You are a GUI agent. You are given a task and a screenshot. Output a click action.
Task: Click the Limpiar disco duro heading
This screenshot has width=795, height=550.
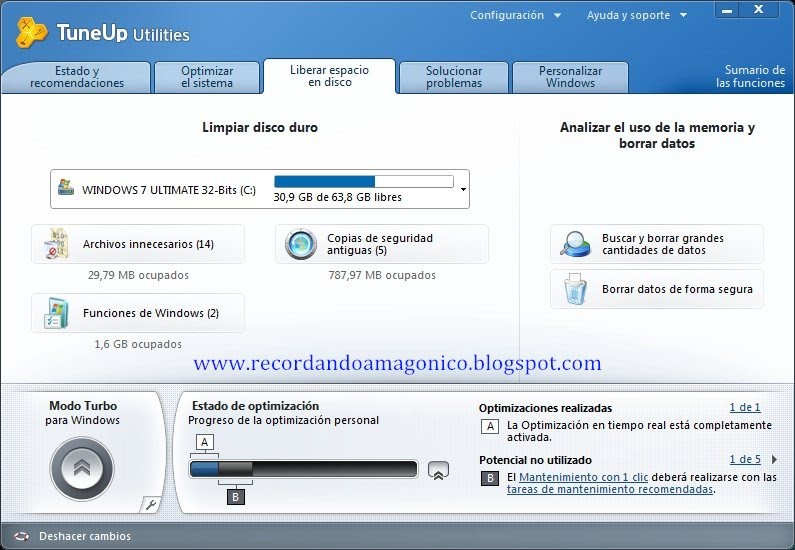[260, 127]
